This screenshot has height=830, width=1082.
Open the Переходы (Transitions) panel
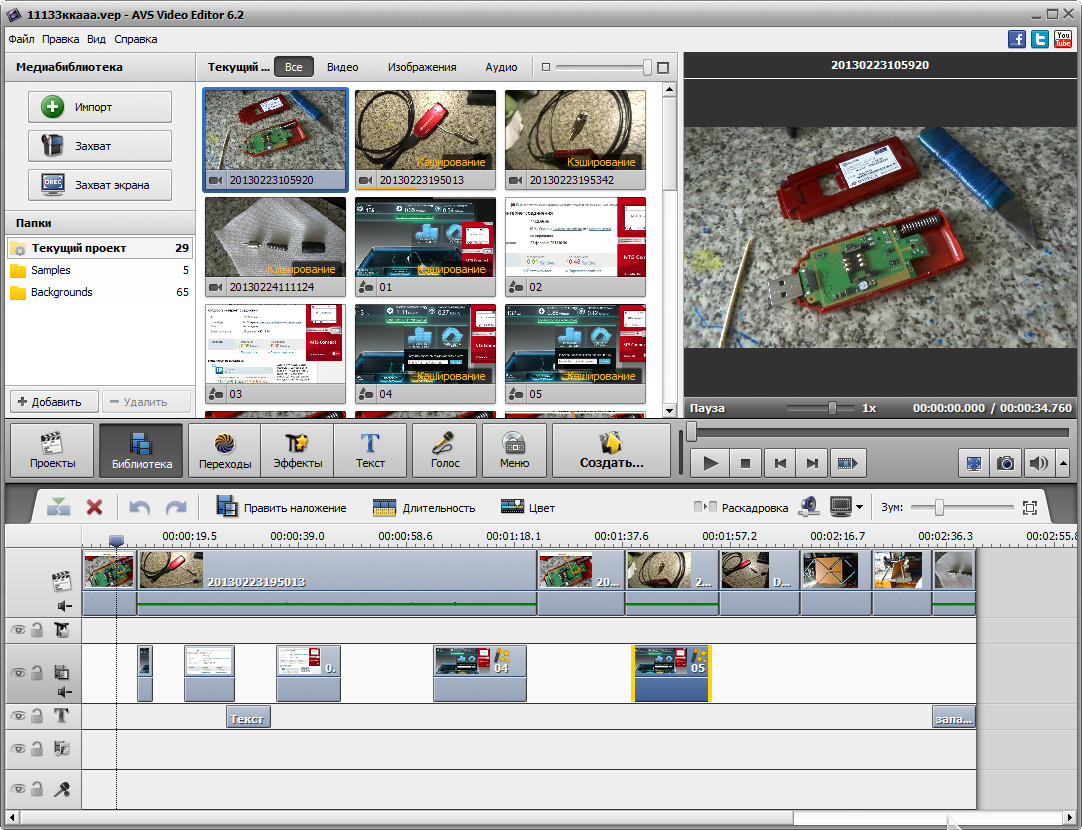pyautogui.click(x=224, y=450)
